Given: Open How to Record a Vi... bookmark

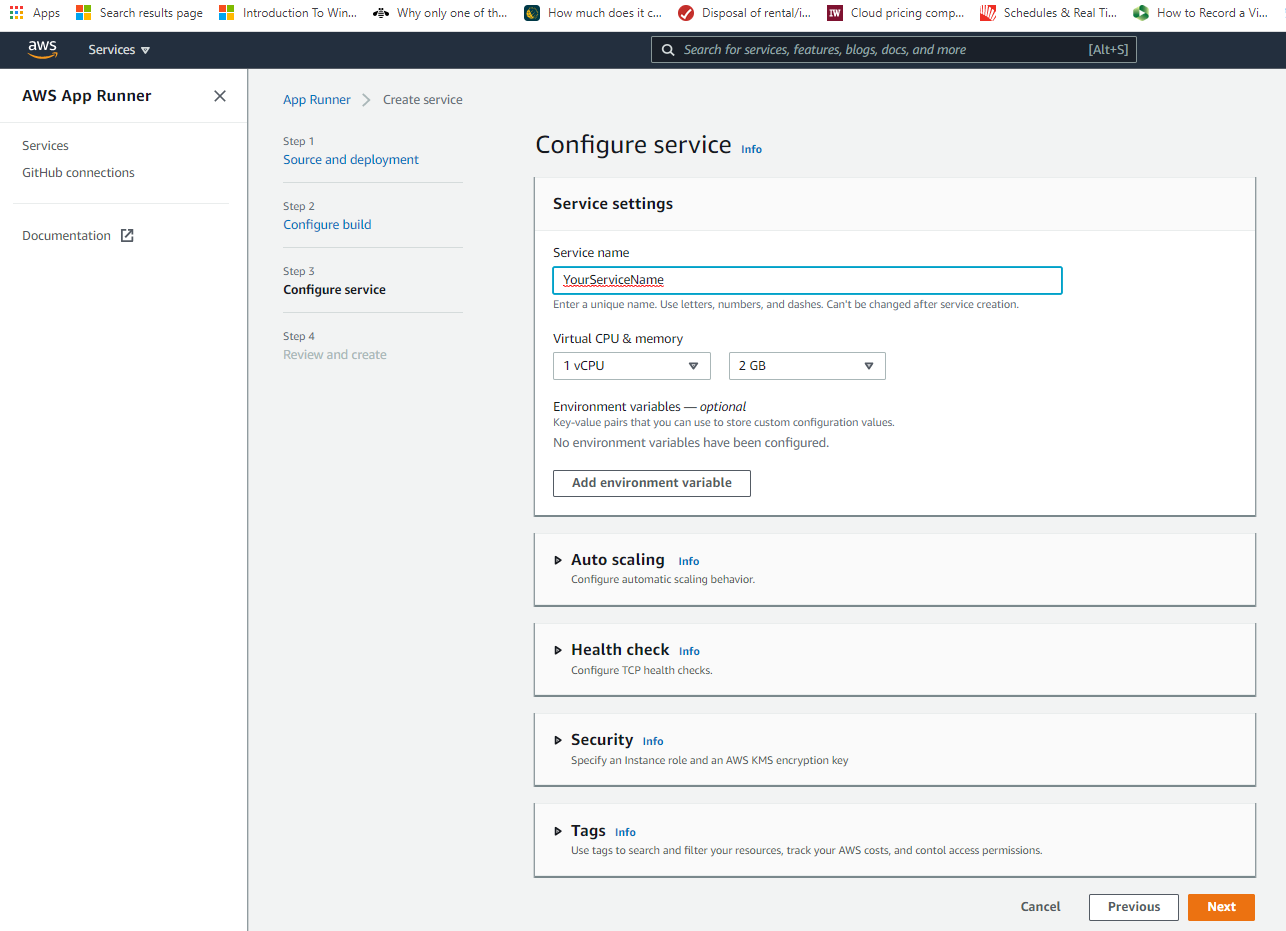Looking at the screenshot, I should pyautogui.click(x=1202, y=13).
